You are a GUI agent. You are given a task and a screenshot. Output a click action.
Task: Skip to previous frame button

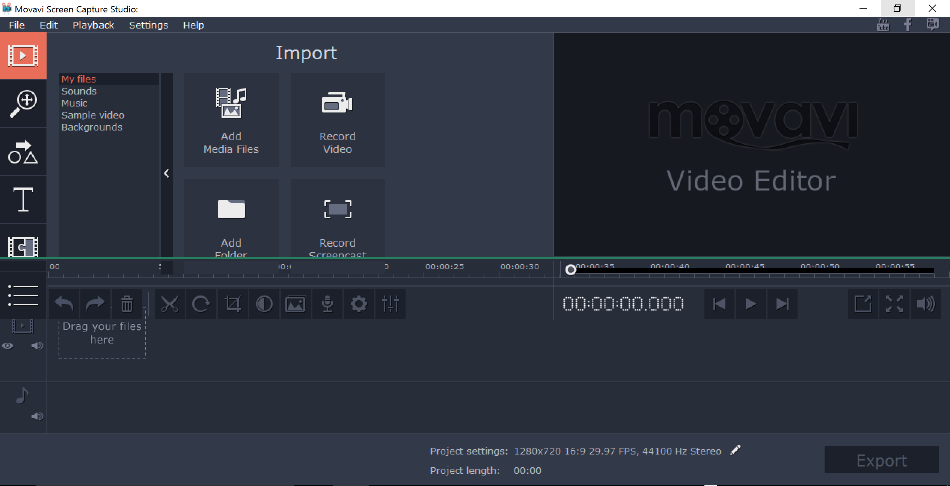pos(719,304)
